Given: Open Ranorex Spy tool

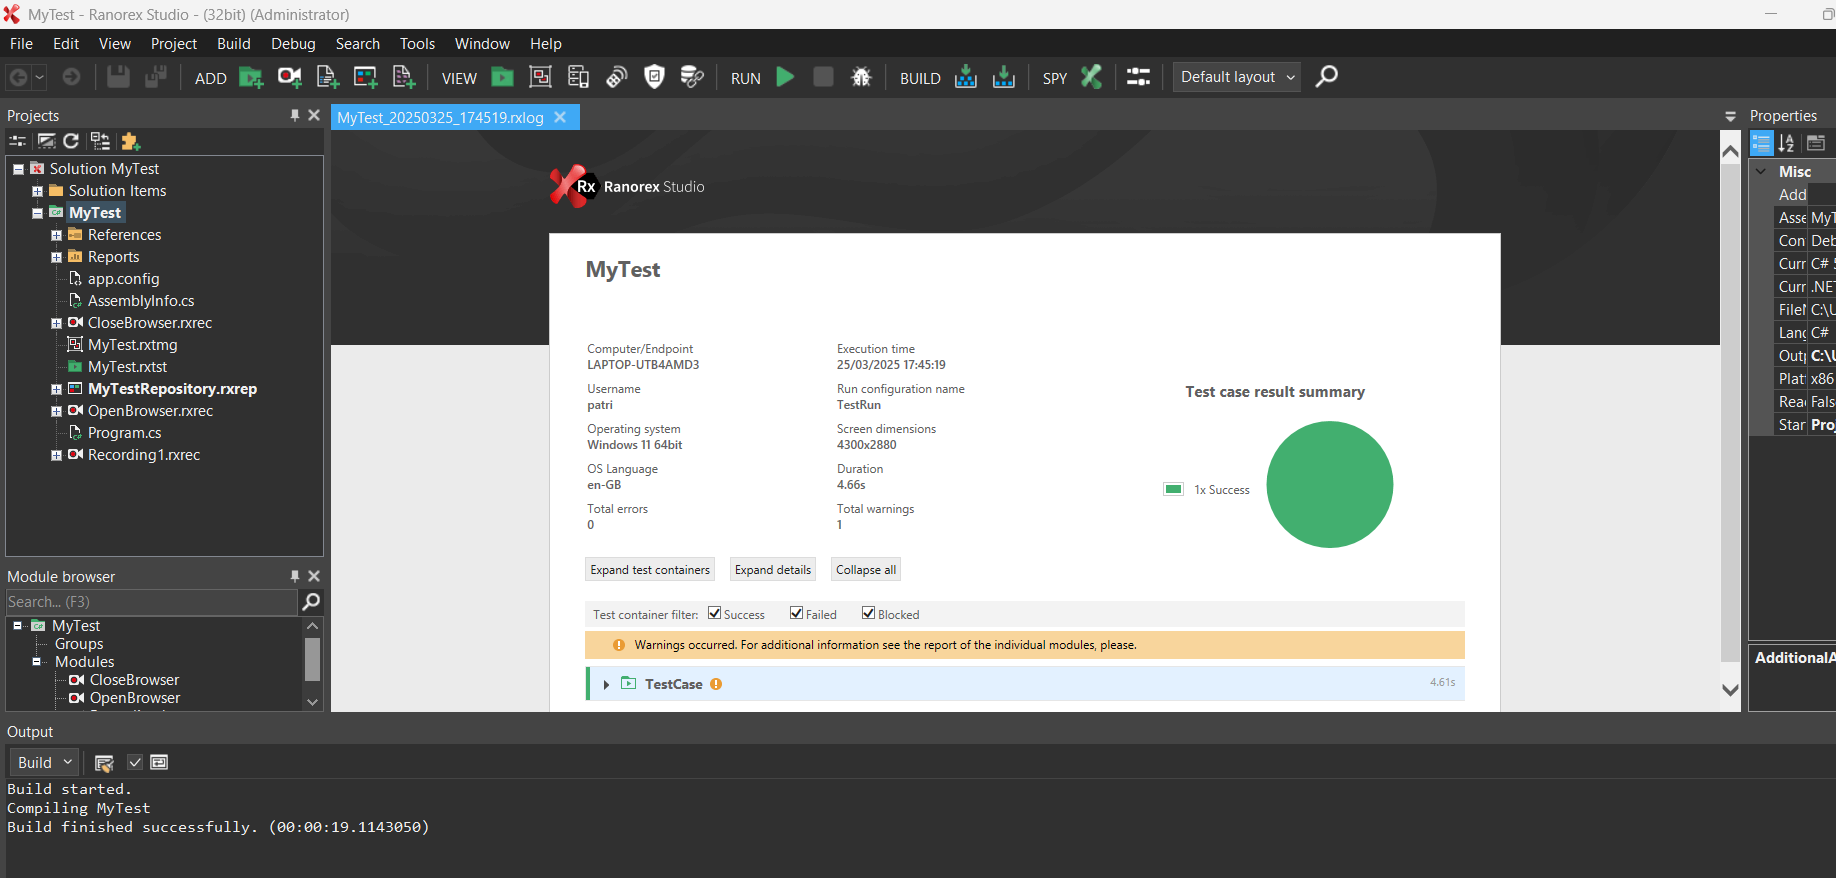Looking at the screenshot, I should 1091,77.
